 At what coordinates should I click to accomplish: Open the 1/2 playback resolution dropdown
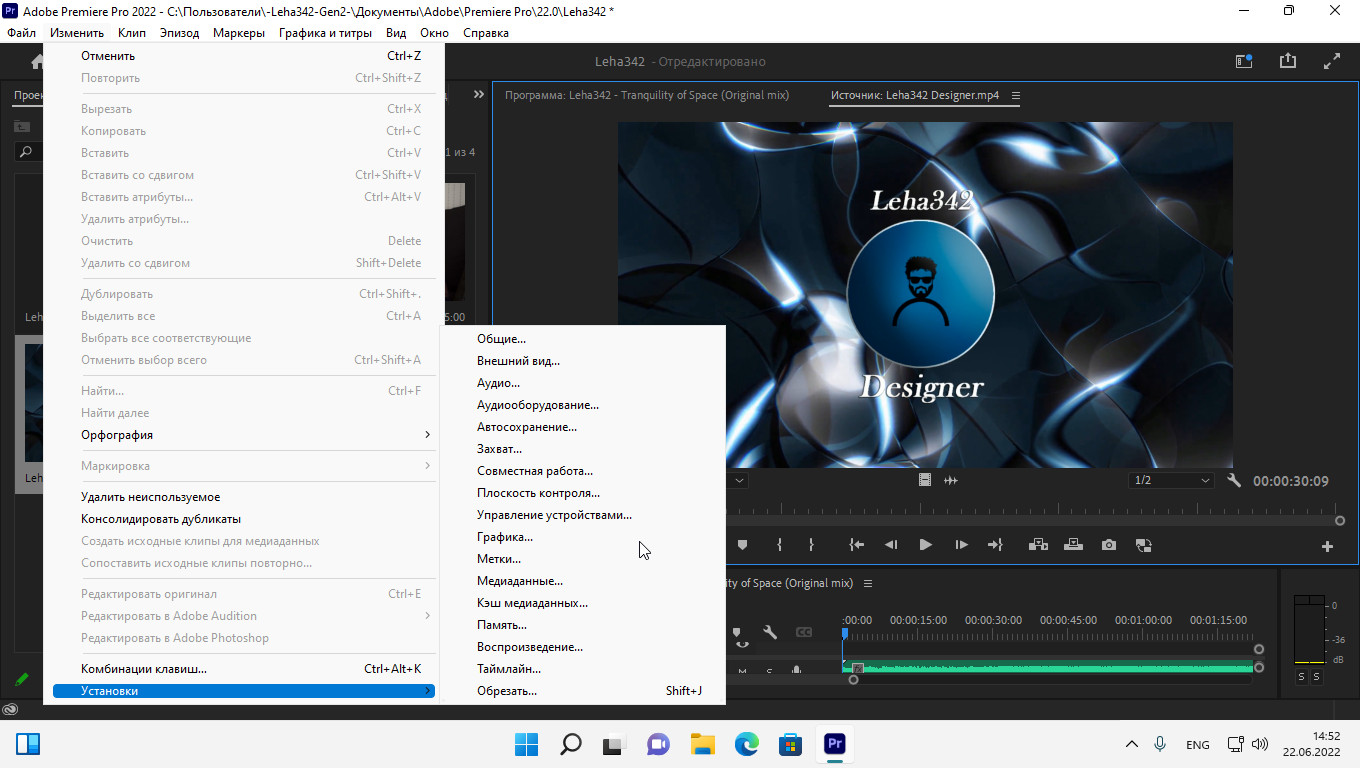[1171, 481]
